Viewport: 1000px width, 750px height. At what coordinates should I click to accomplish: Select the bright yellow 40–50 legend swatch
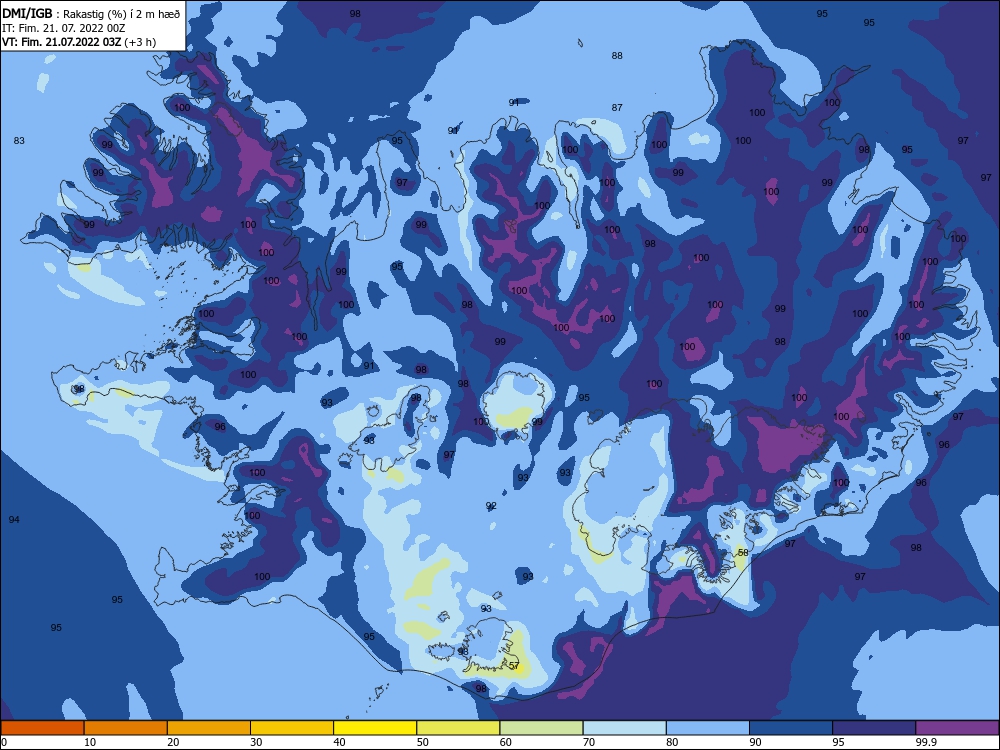(x=375, y=728)
